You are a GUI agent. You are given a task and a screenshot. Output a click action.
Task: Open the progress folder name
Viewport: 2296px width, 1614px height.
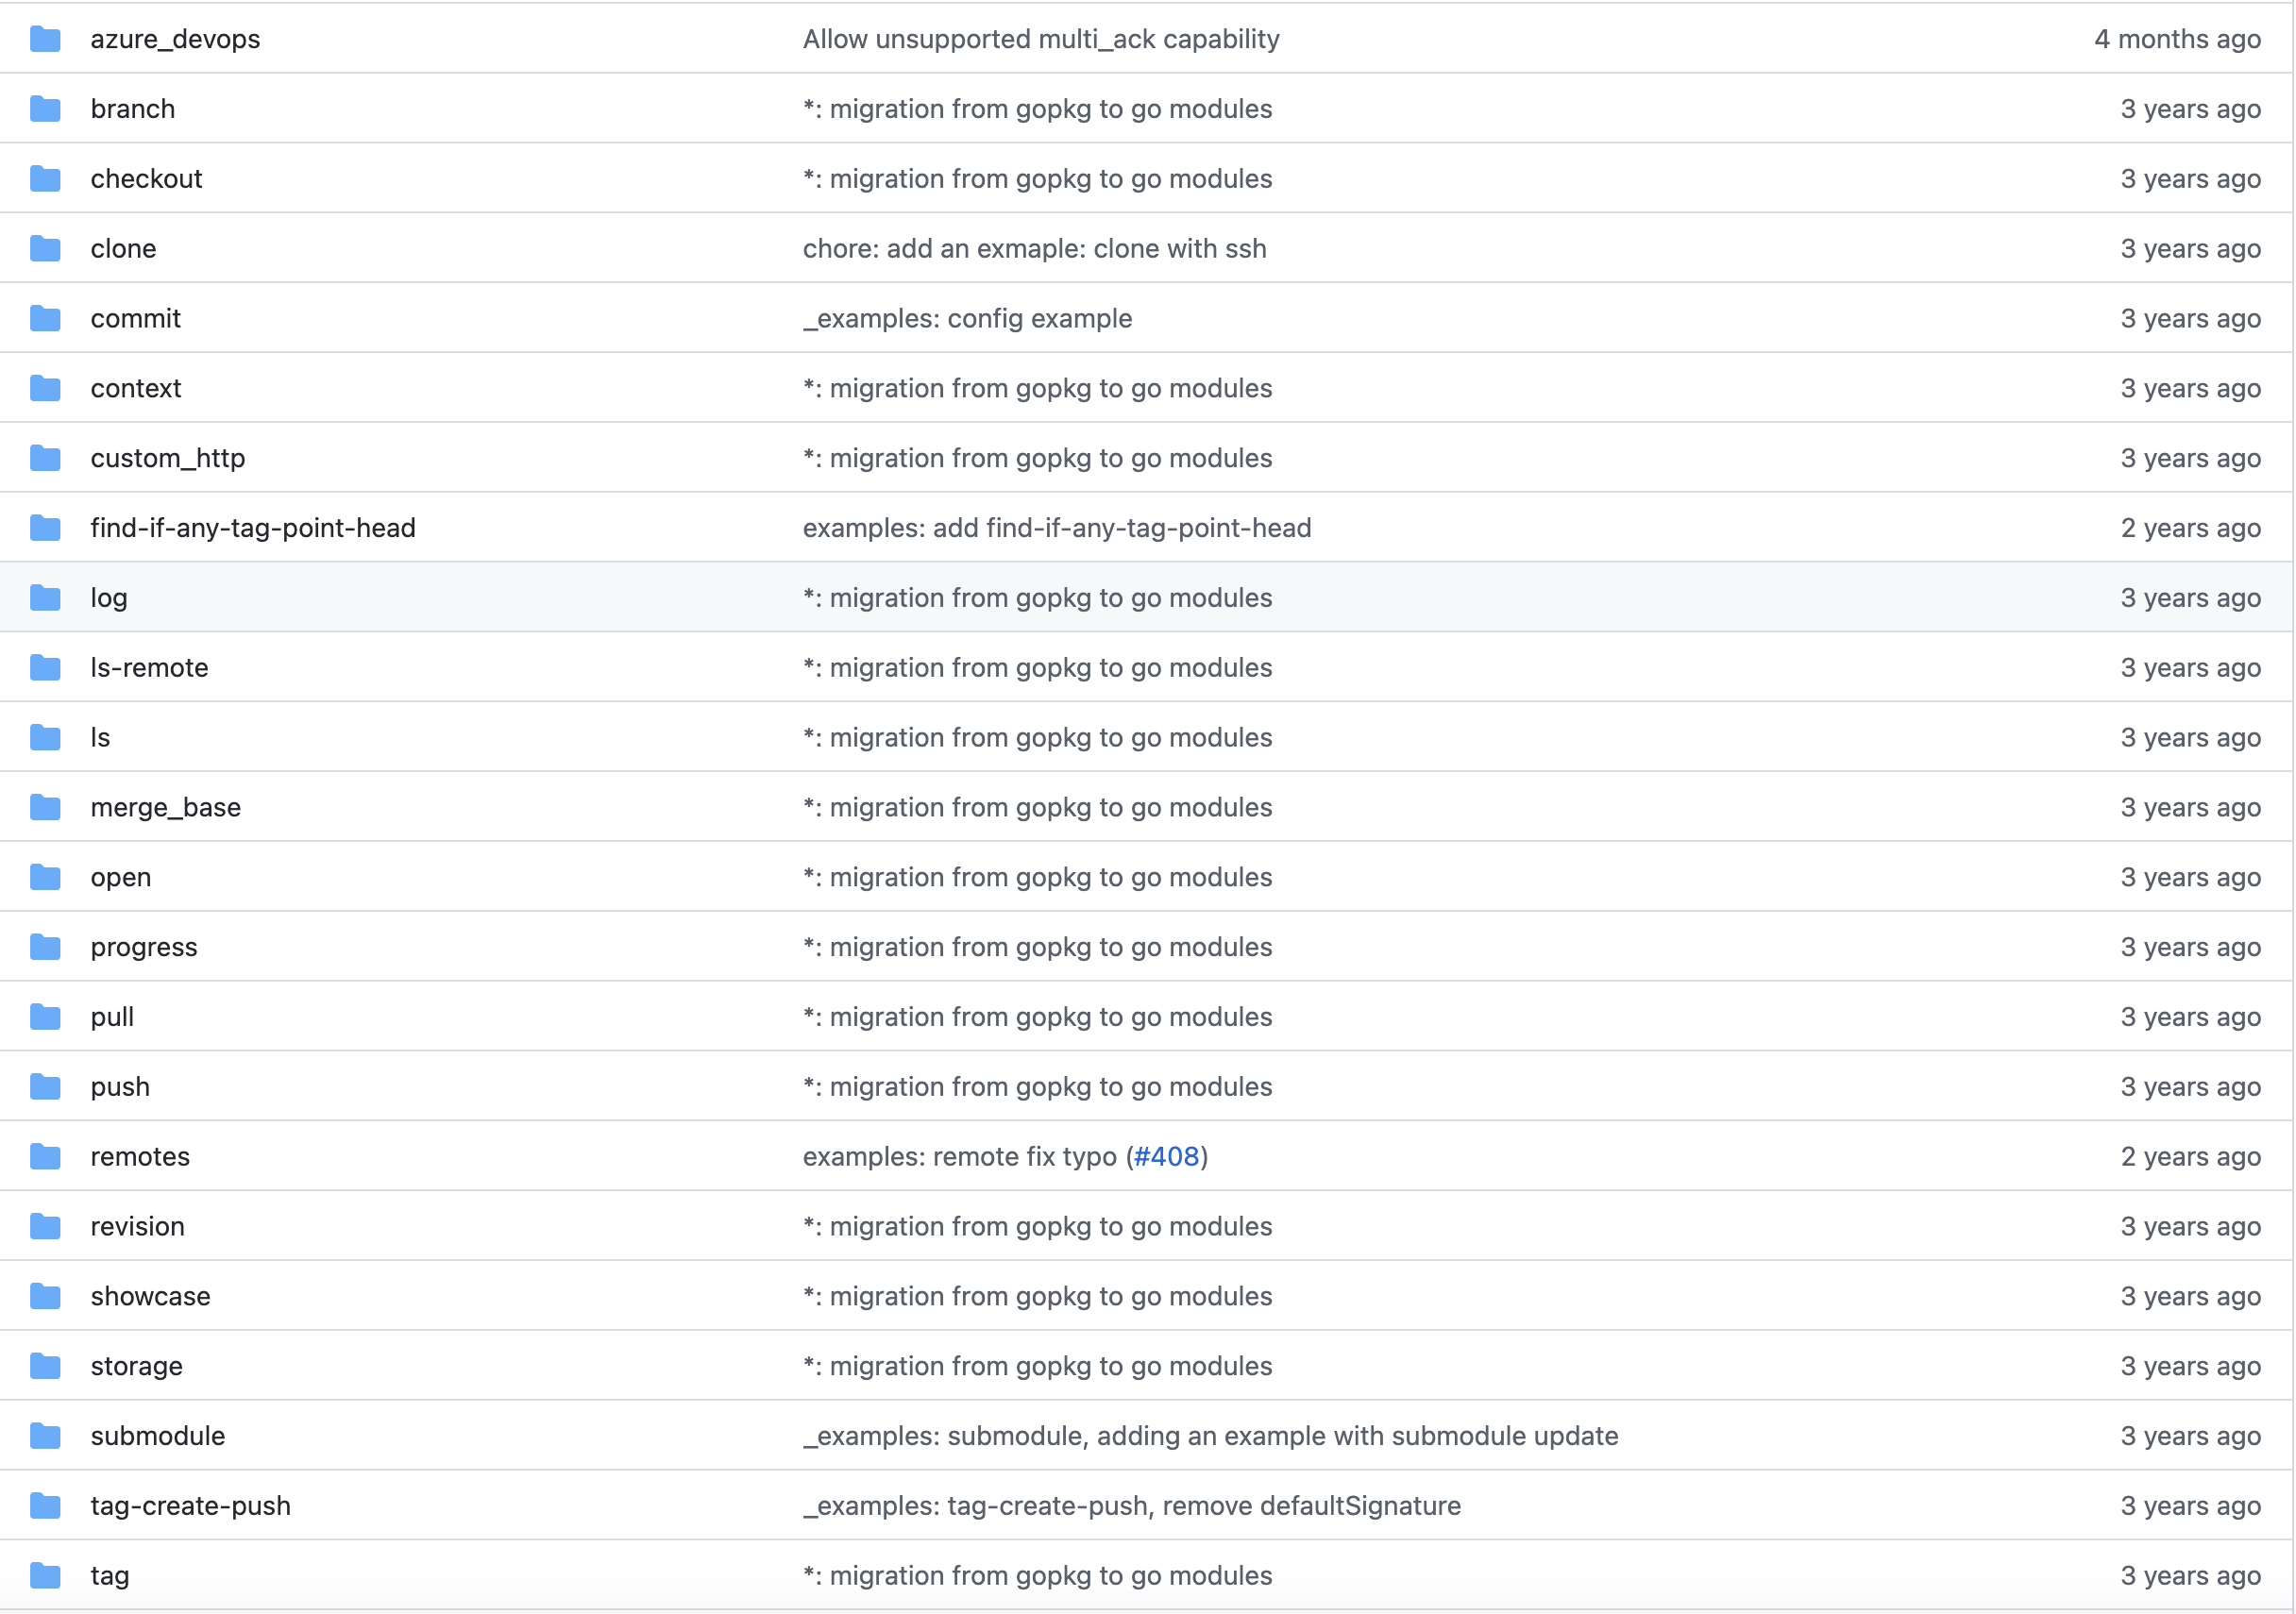tap(144, 947)
